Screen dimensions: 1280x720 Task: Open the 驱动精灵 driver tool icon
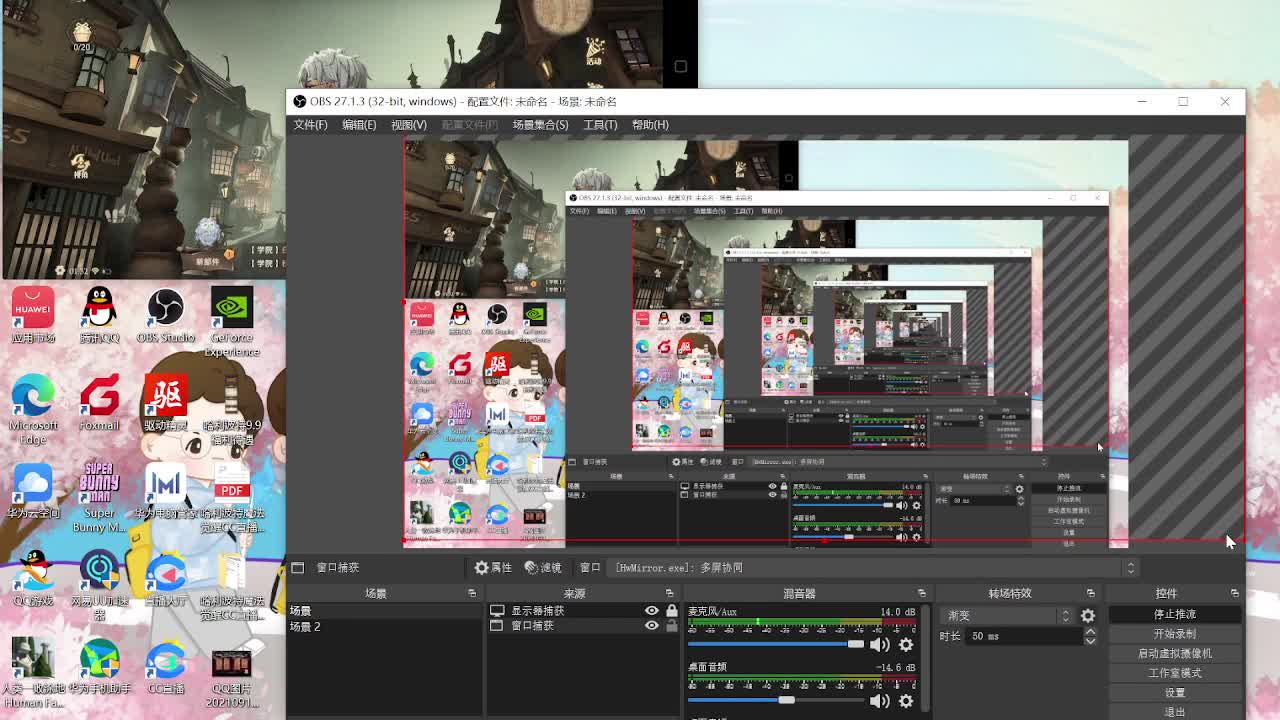point(165,403)
